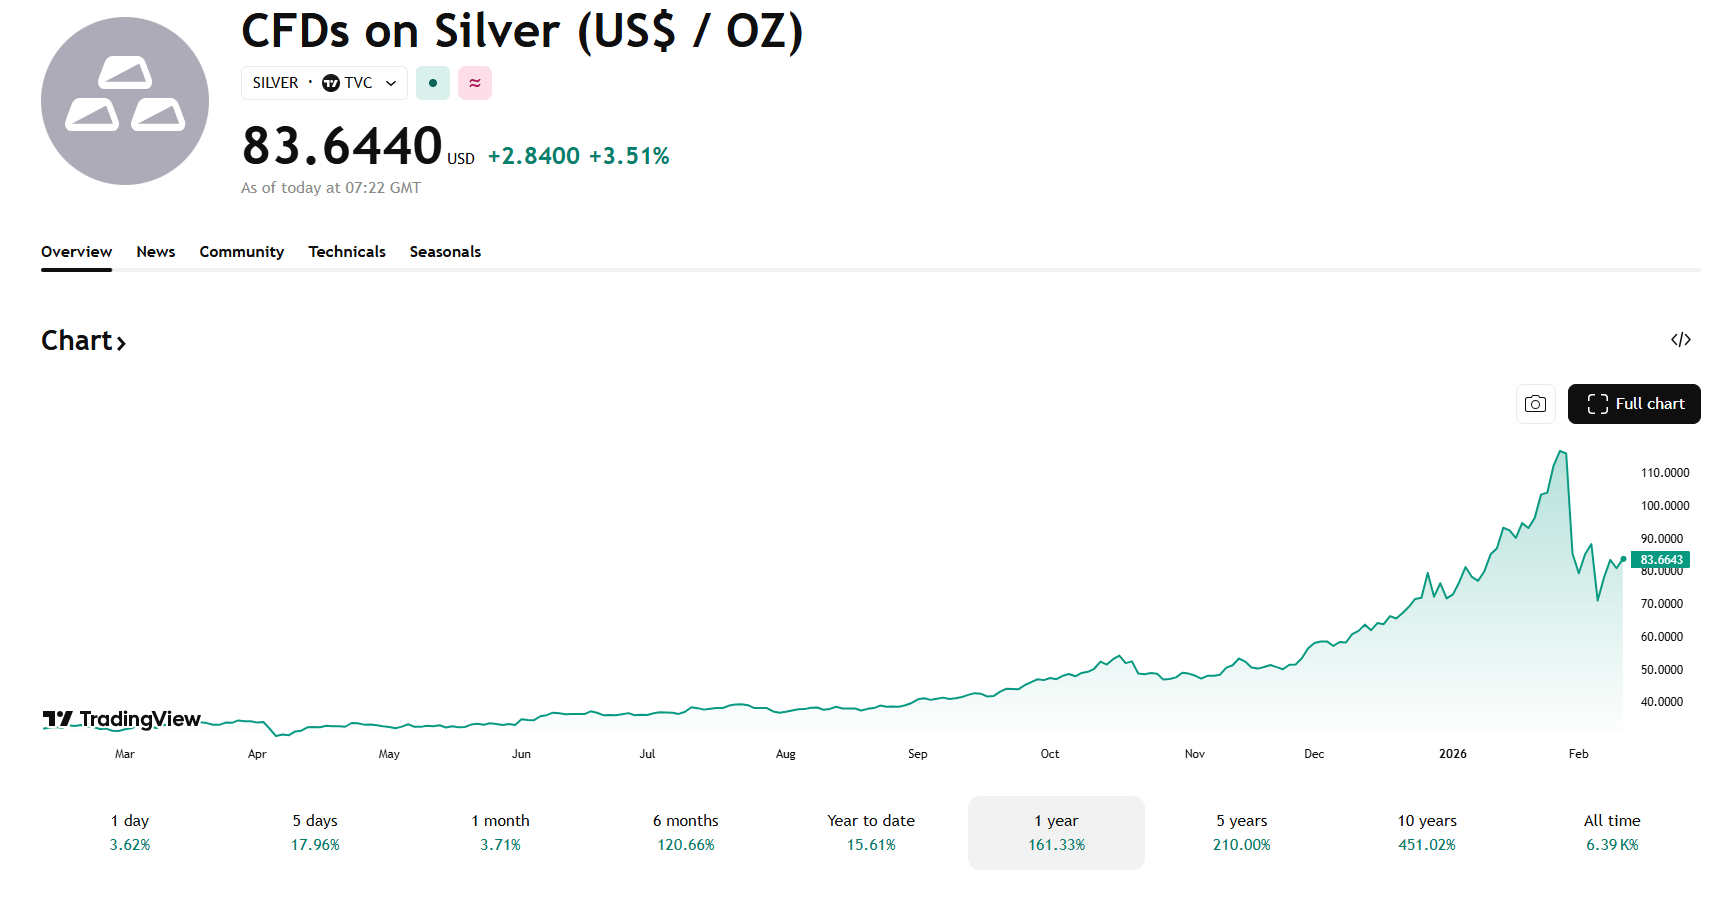
Task: Switch to the Technicals tab
Action: click(346, 251)
